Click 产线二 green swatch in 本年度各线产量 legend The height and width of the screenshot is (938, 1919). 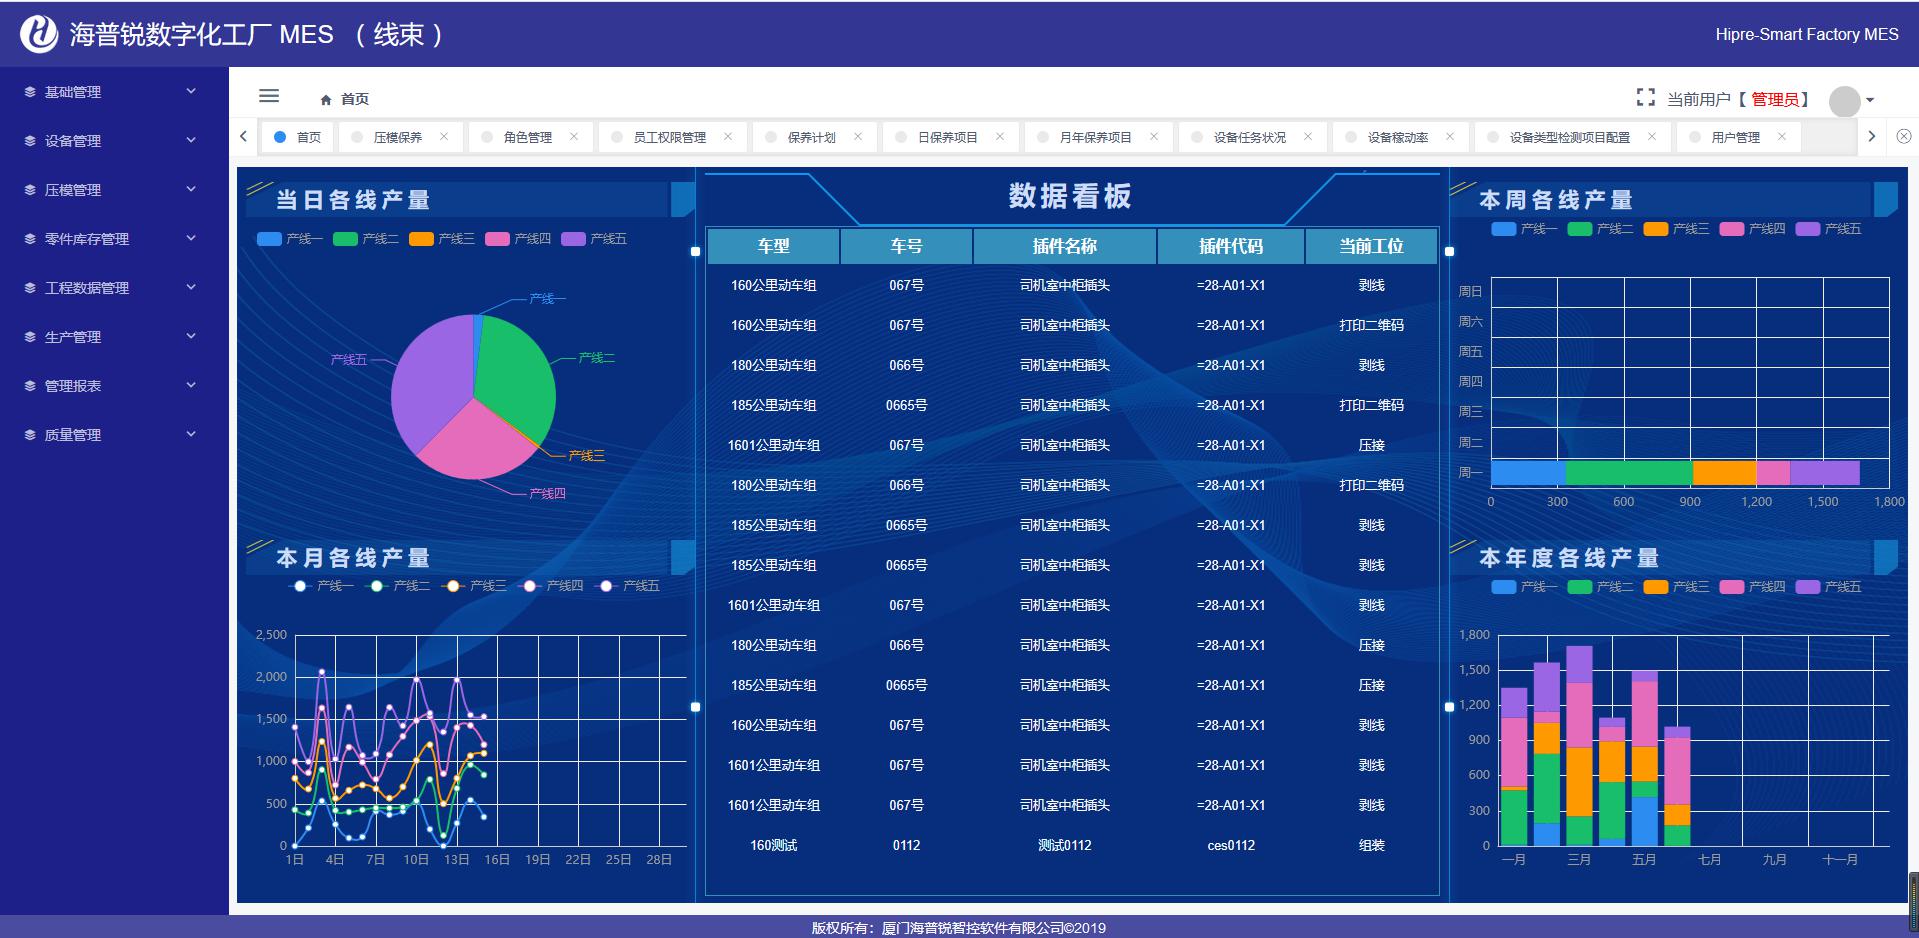coord(1579,587)
